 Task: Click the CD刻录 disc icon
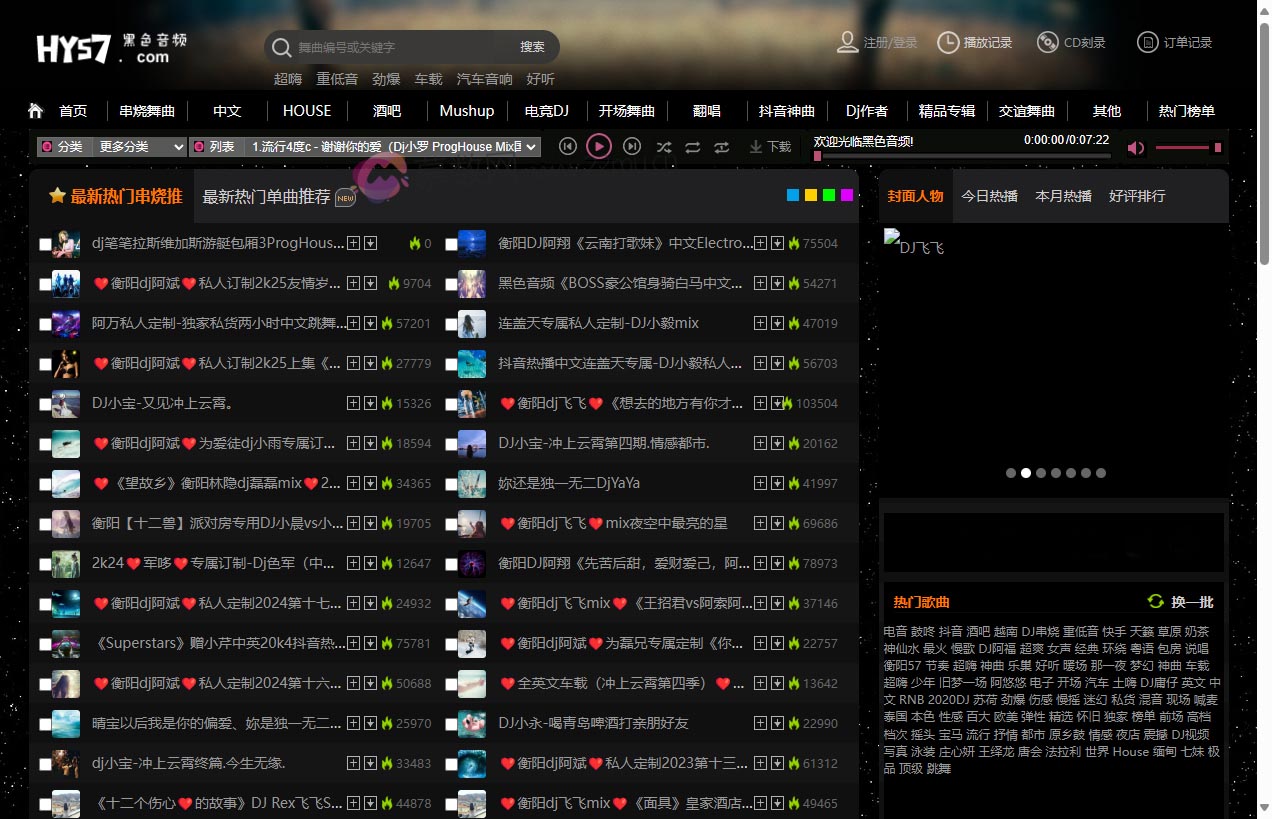[x=1047, y=42]
